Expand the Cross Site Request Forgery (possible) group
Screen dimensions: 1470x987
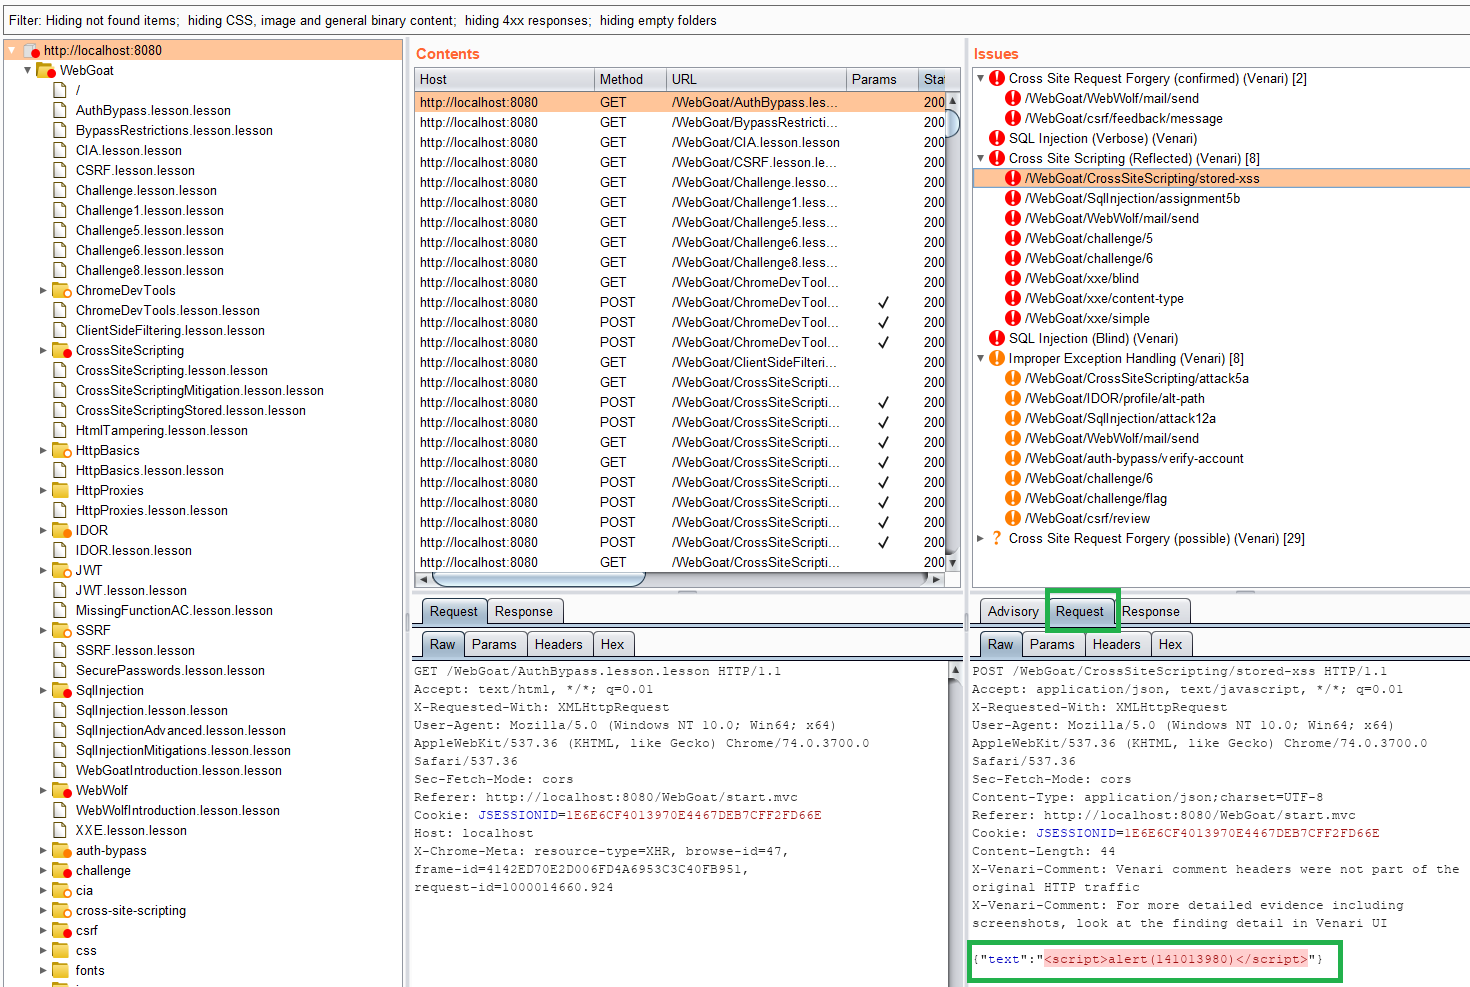click(980, 538)
